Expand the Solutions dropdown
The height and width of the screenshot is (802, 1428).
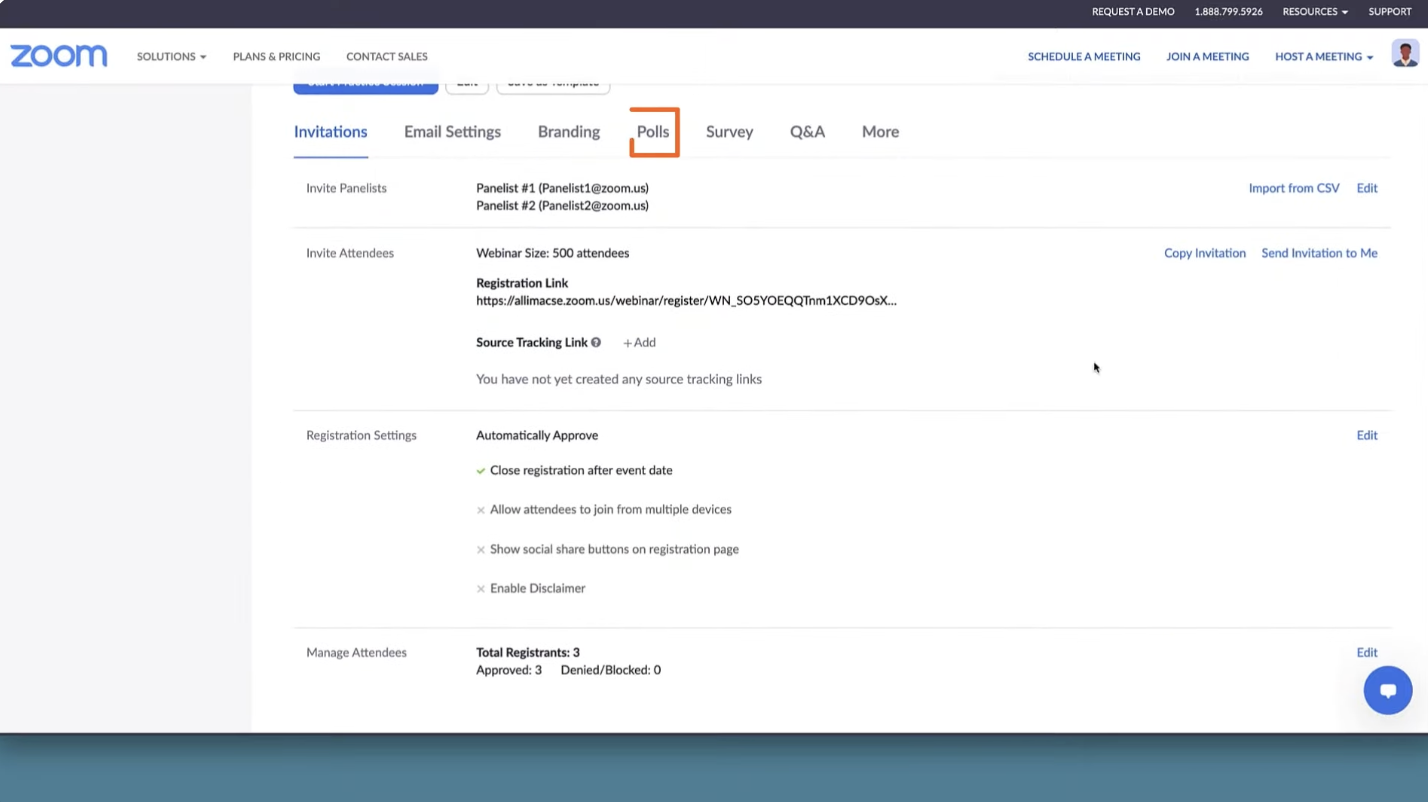pos(171,57)
